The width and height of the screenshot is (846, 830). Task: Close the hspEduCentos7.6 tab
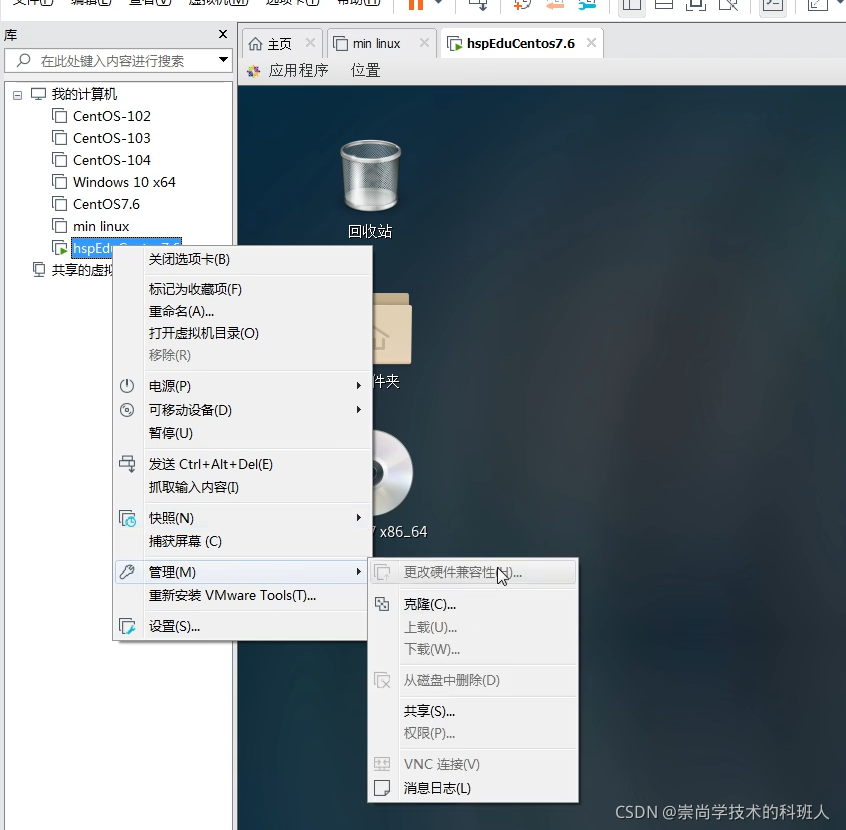(x=591, y=43)
